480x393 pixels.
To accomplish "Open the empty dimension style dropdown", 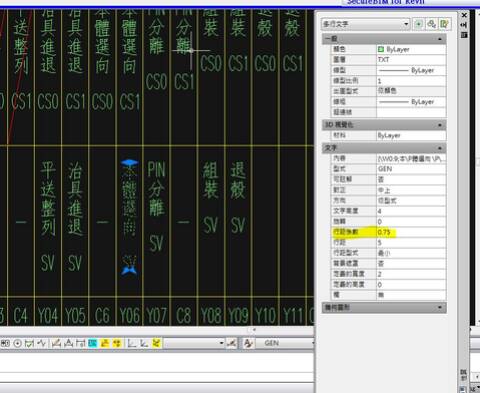I will point(194,343).
